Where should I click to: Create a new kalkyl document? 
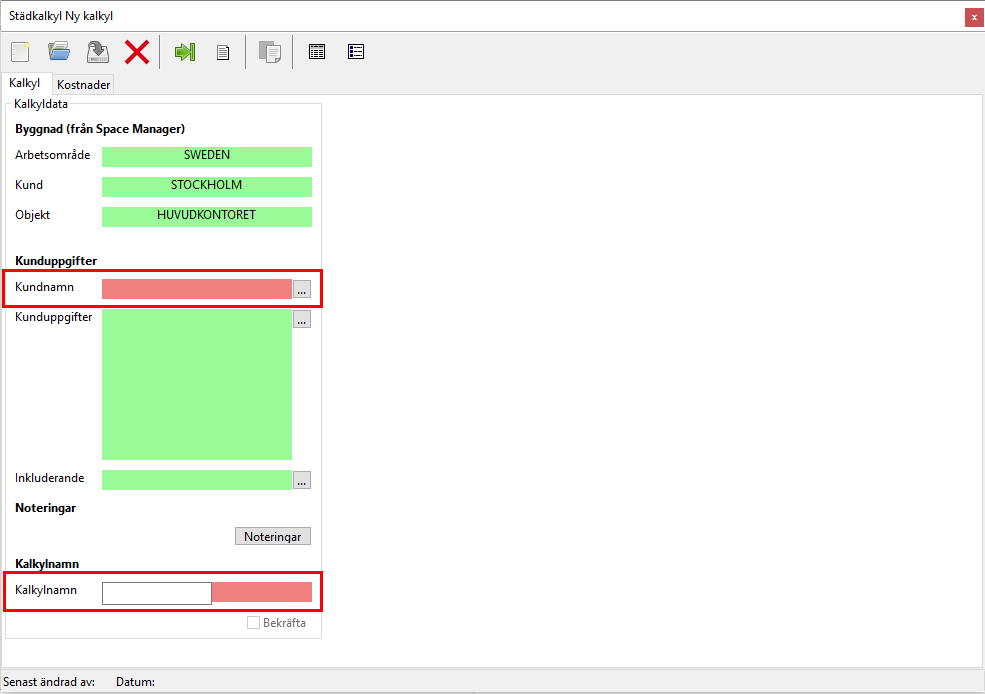pyautogui.click(x=21, y=52)
